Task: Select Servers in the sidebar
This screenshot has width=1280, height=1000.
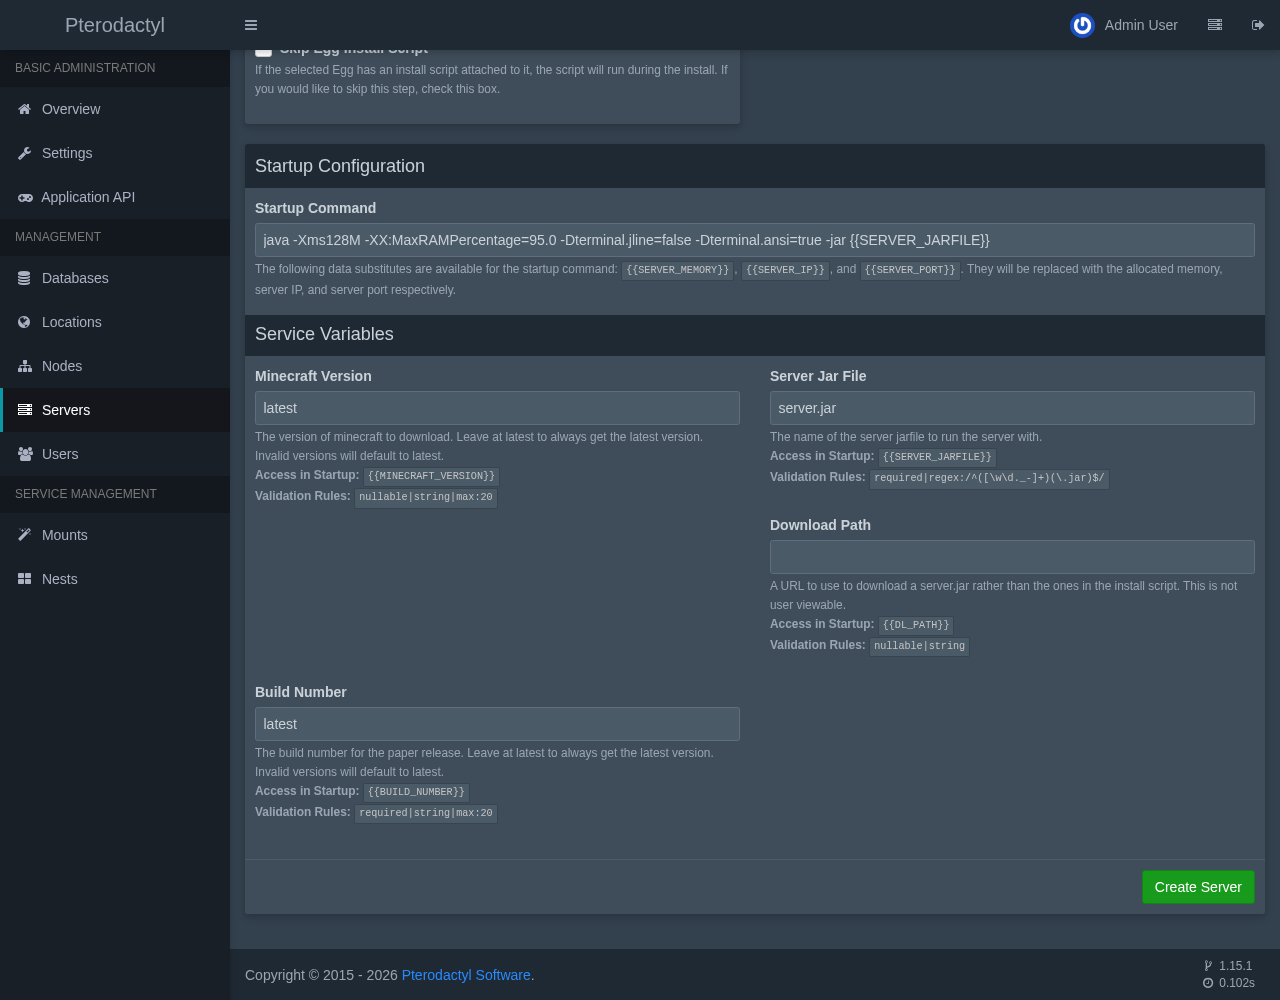Action: tap(115, 410)
